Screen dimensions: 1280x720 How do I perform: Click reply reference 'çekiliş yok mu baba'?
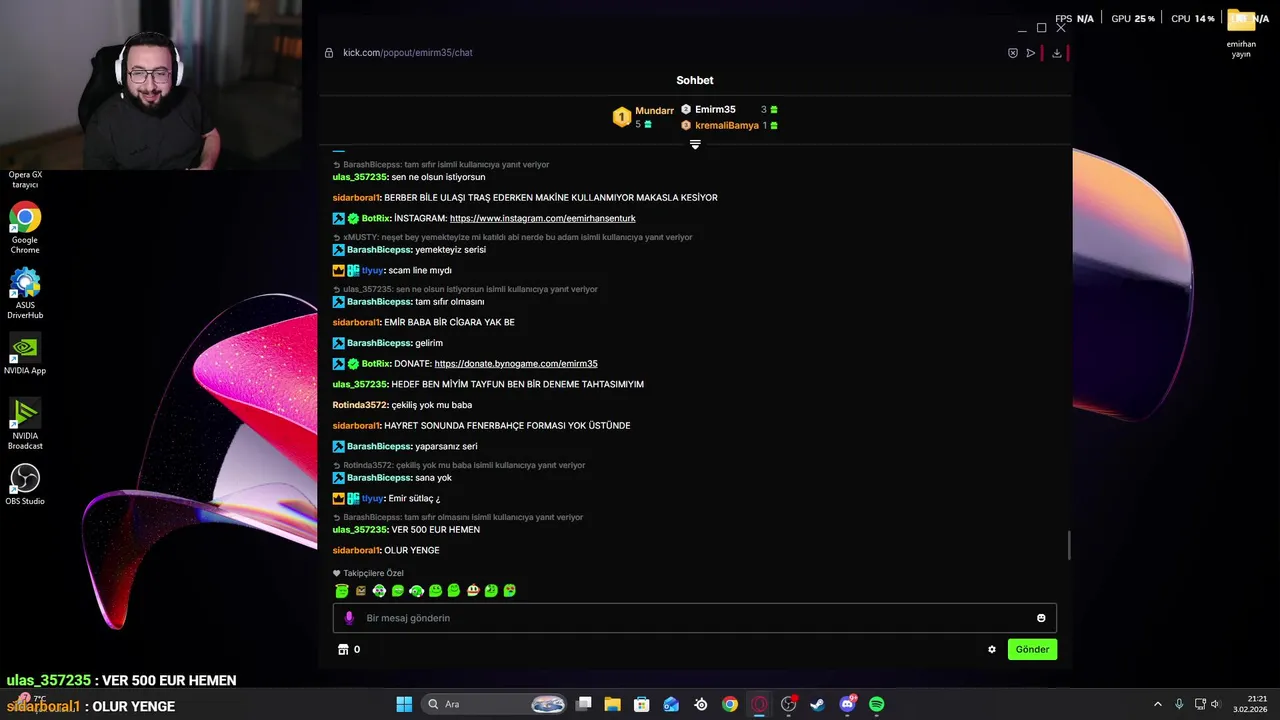coord(459,466)
